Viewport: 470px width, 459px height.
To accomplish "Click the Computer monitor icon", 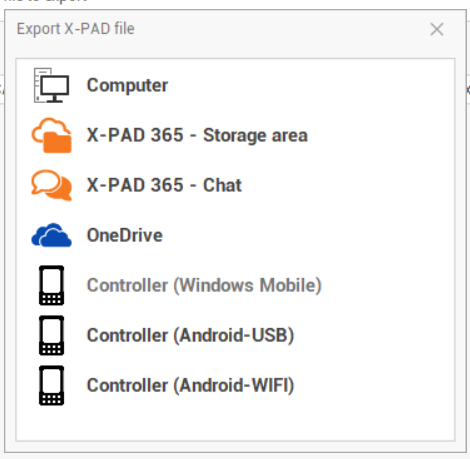I will tap(51, 85).
